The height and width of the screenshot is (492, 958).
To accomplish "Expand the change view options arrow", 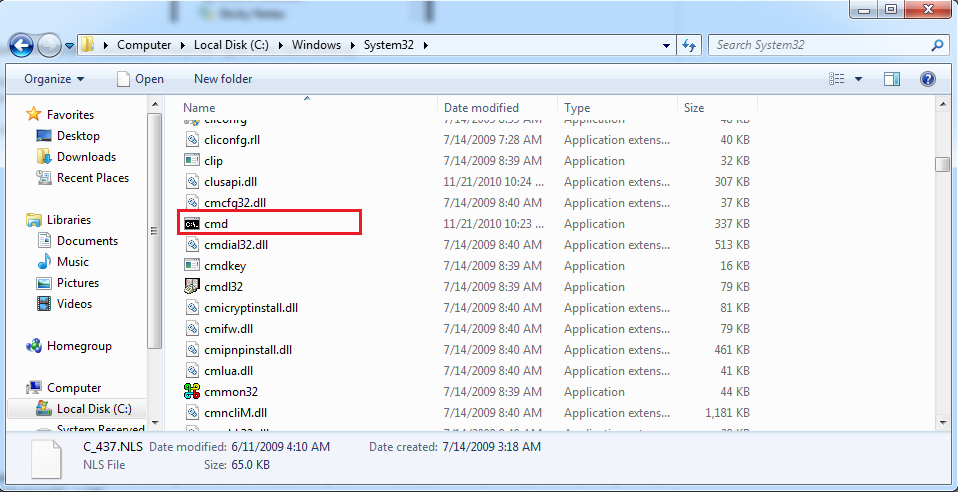I will point(859,79).
